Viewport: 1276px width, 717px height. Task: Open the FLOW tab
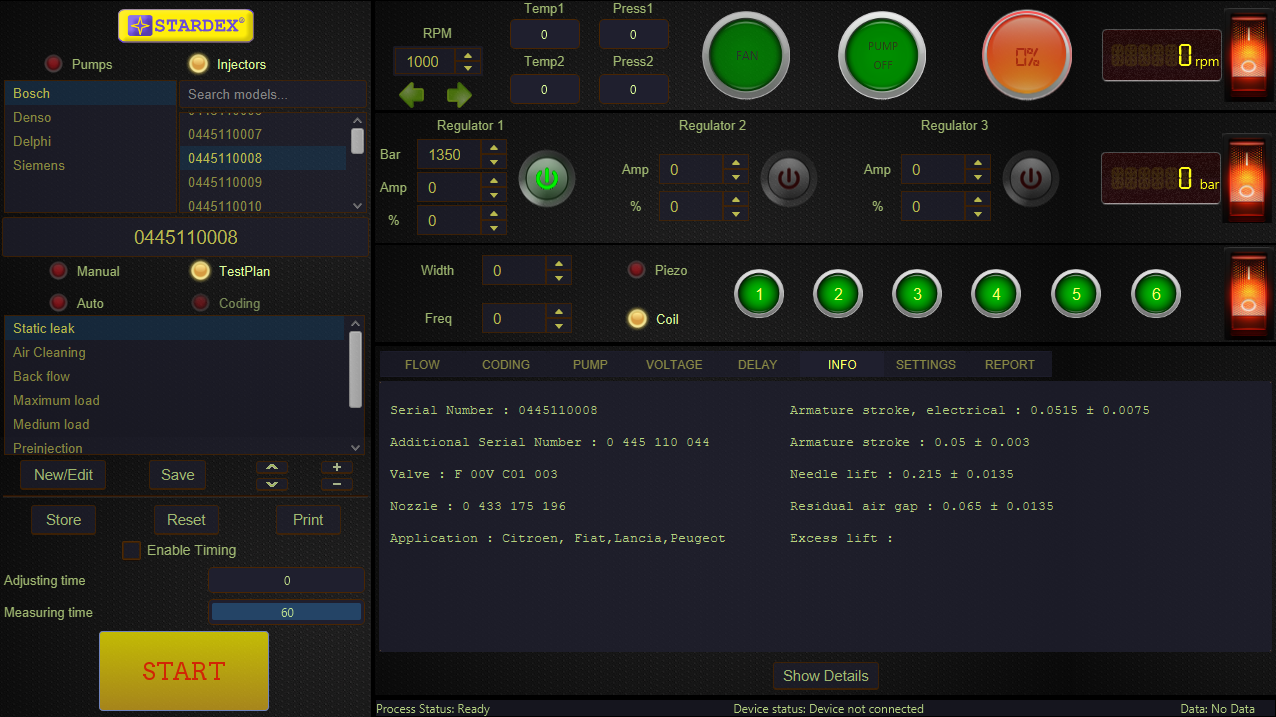pos(422,364)
